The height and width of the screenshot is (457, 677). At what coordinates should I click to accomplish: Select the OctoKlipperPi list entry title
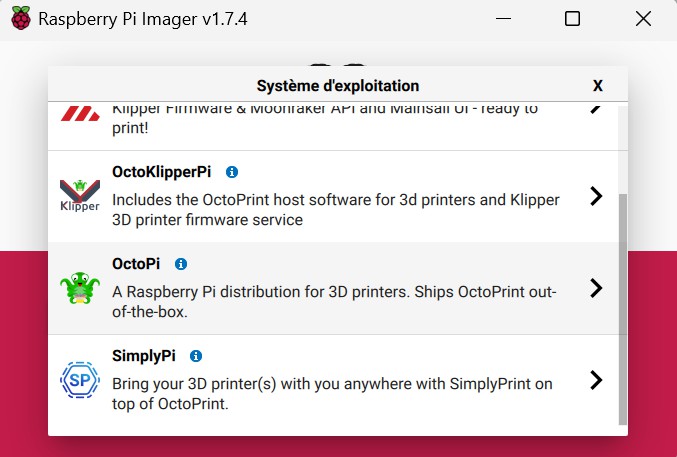point(161,172)
